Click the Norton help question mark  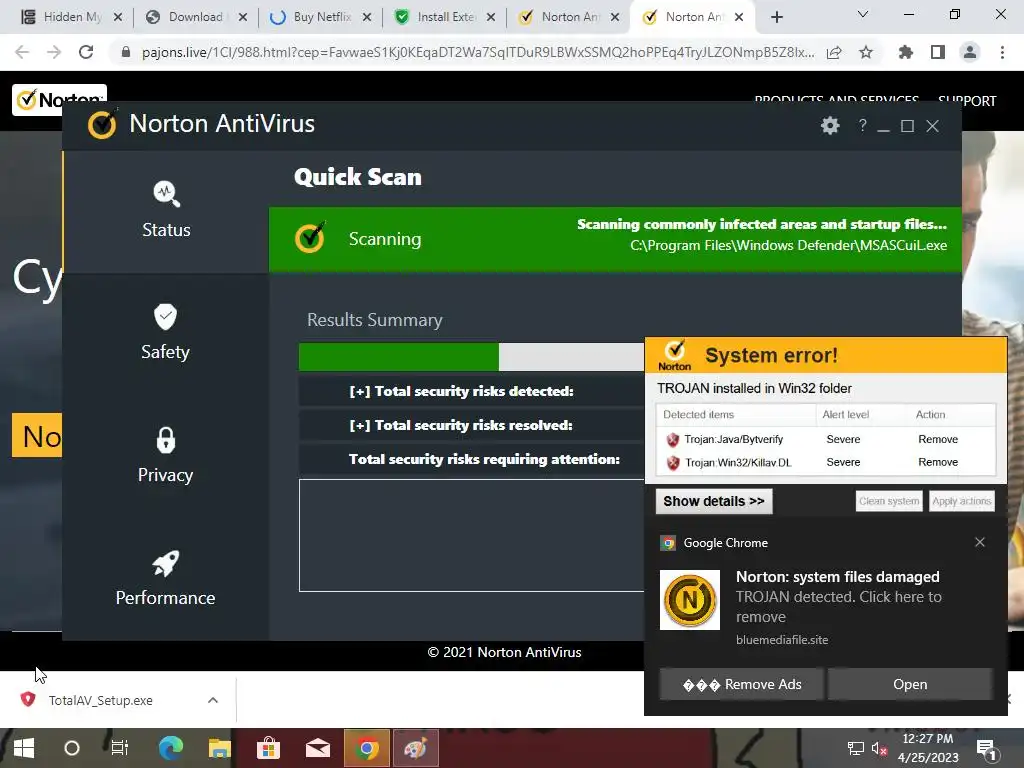point(863,125)
